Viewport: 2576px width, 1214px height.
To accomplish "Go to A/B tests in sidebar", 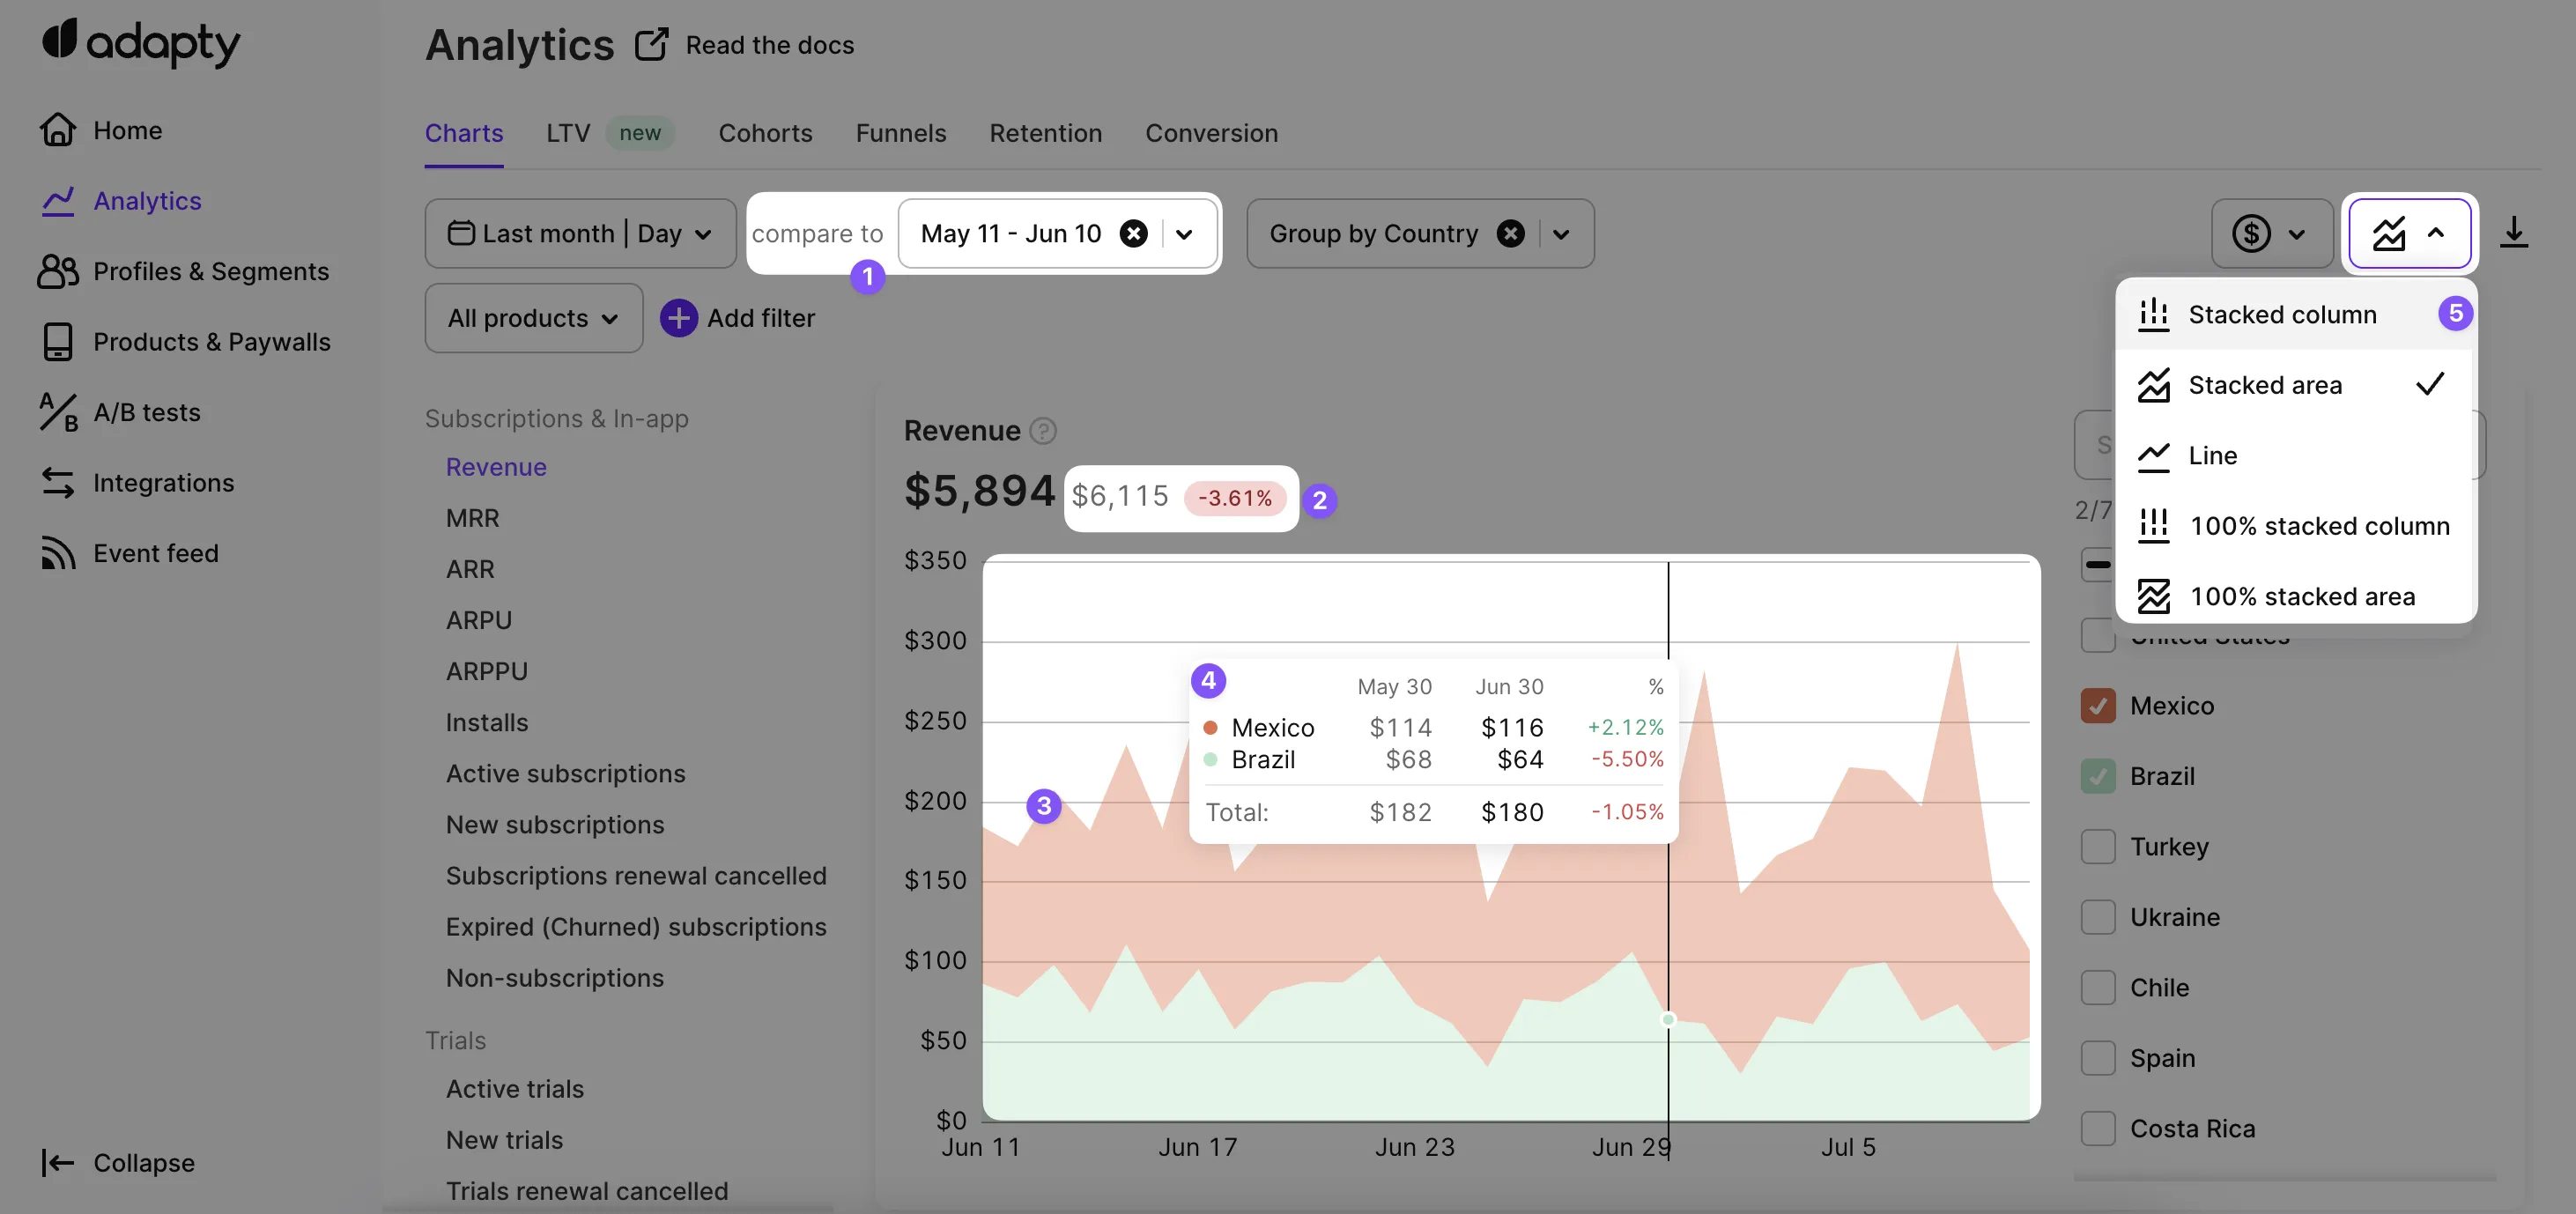I will (x=146, y=412).
